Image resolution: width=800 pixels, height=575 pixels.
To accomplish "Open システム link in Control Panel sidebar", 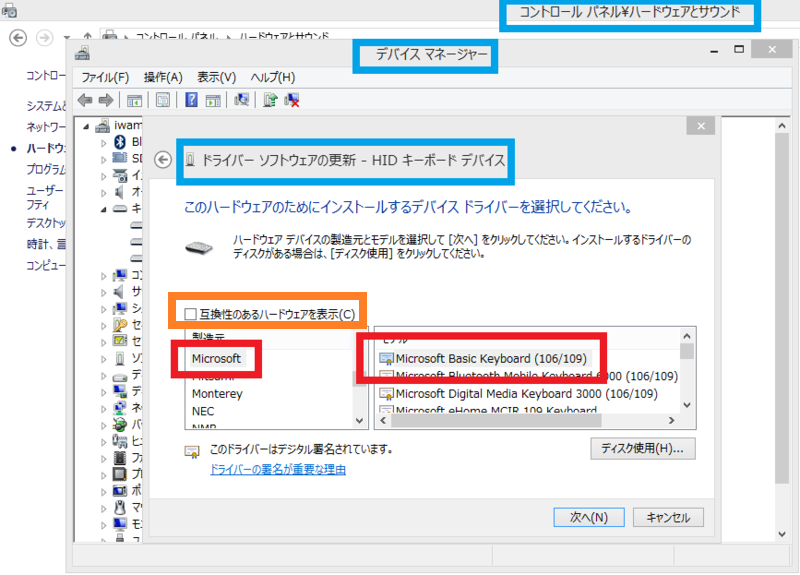I will (x=46, y=106).
